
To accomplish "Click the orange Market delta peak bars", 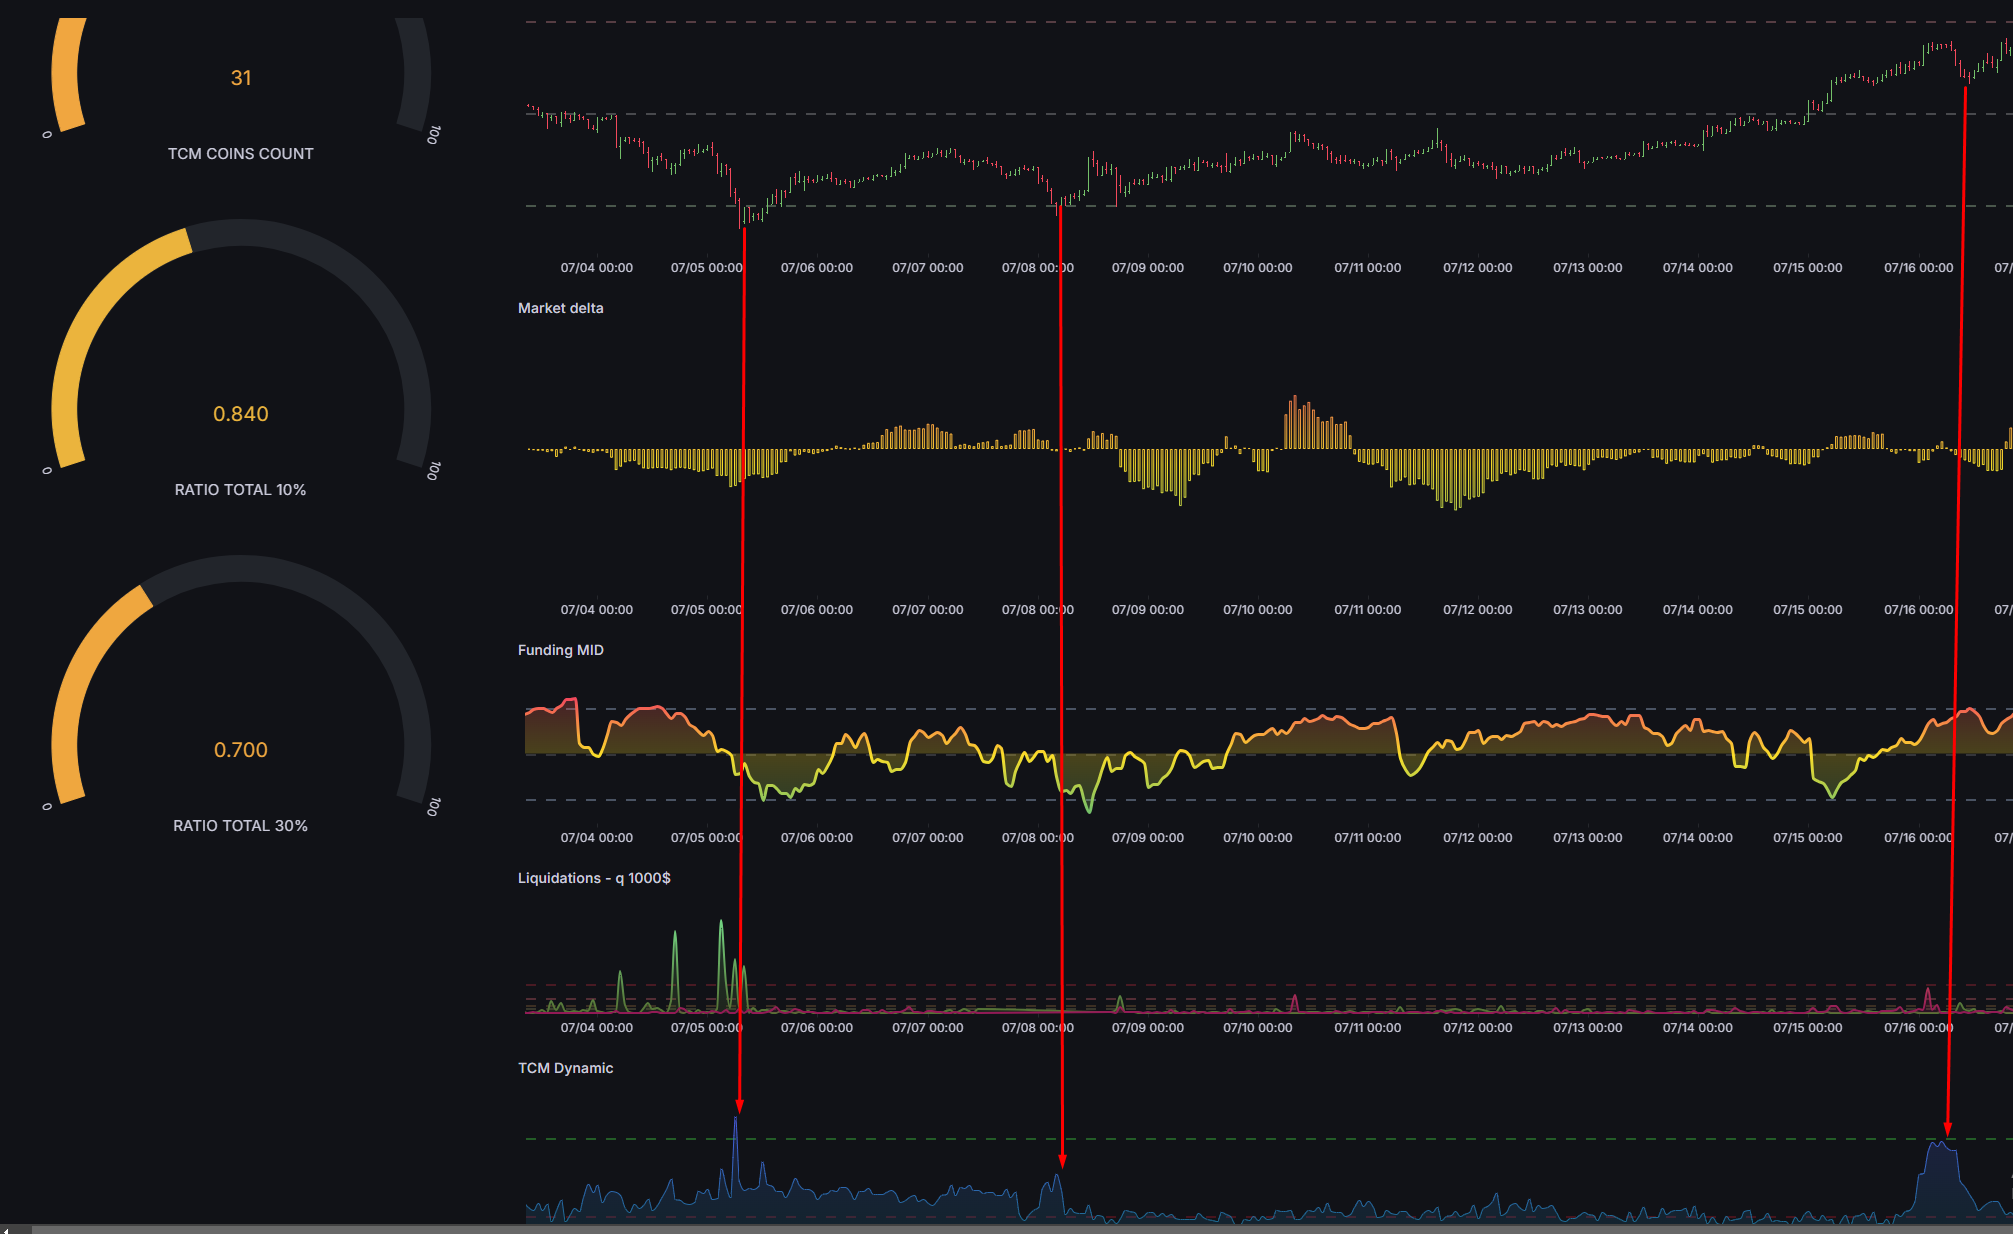I will point(1297,422).
